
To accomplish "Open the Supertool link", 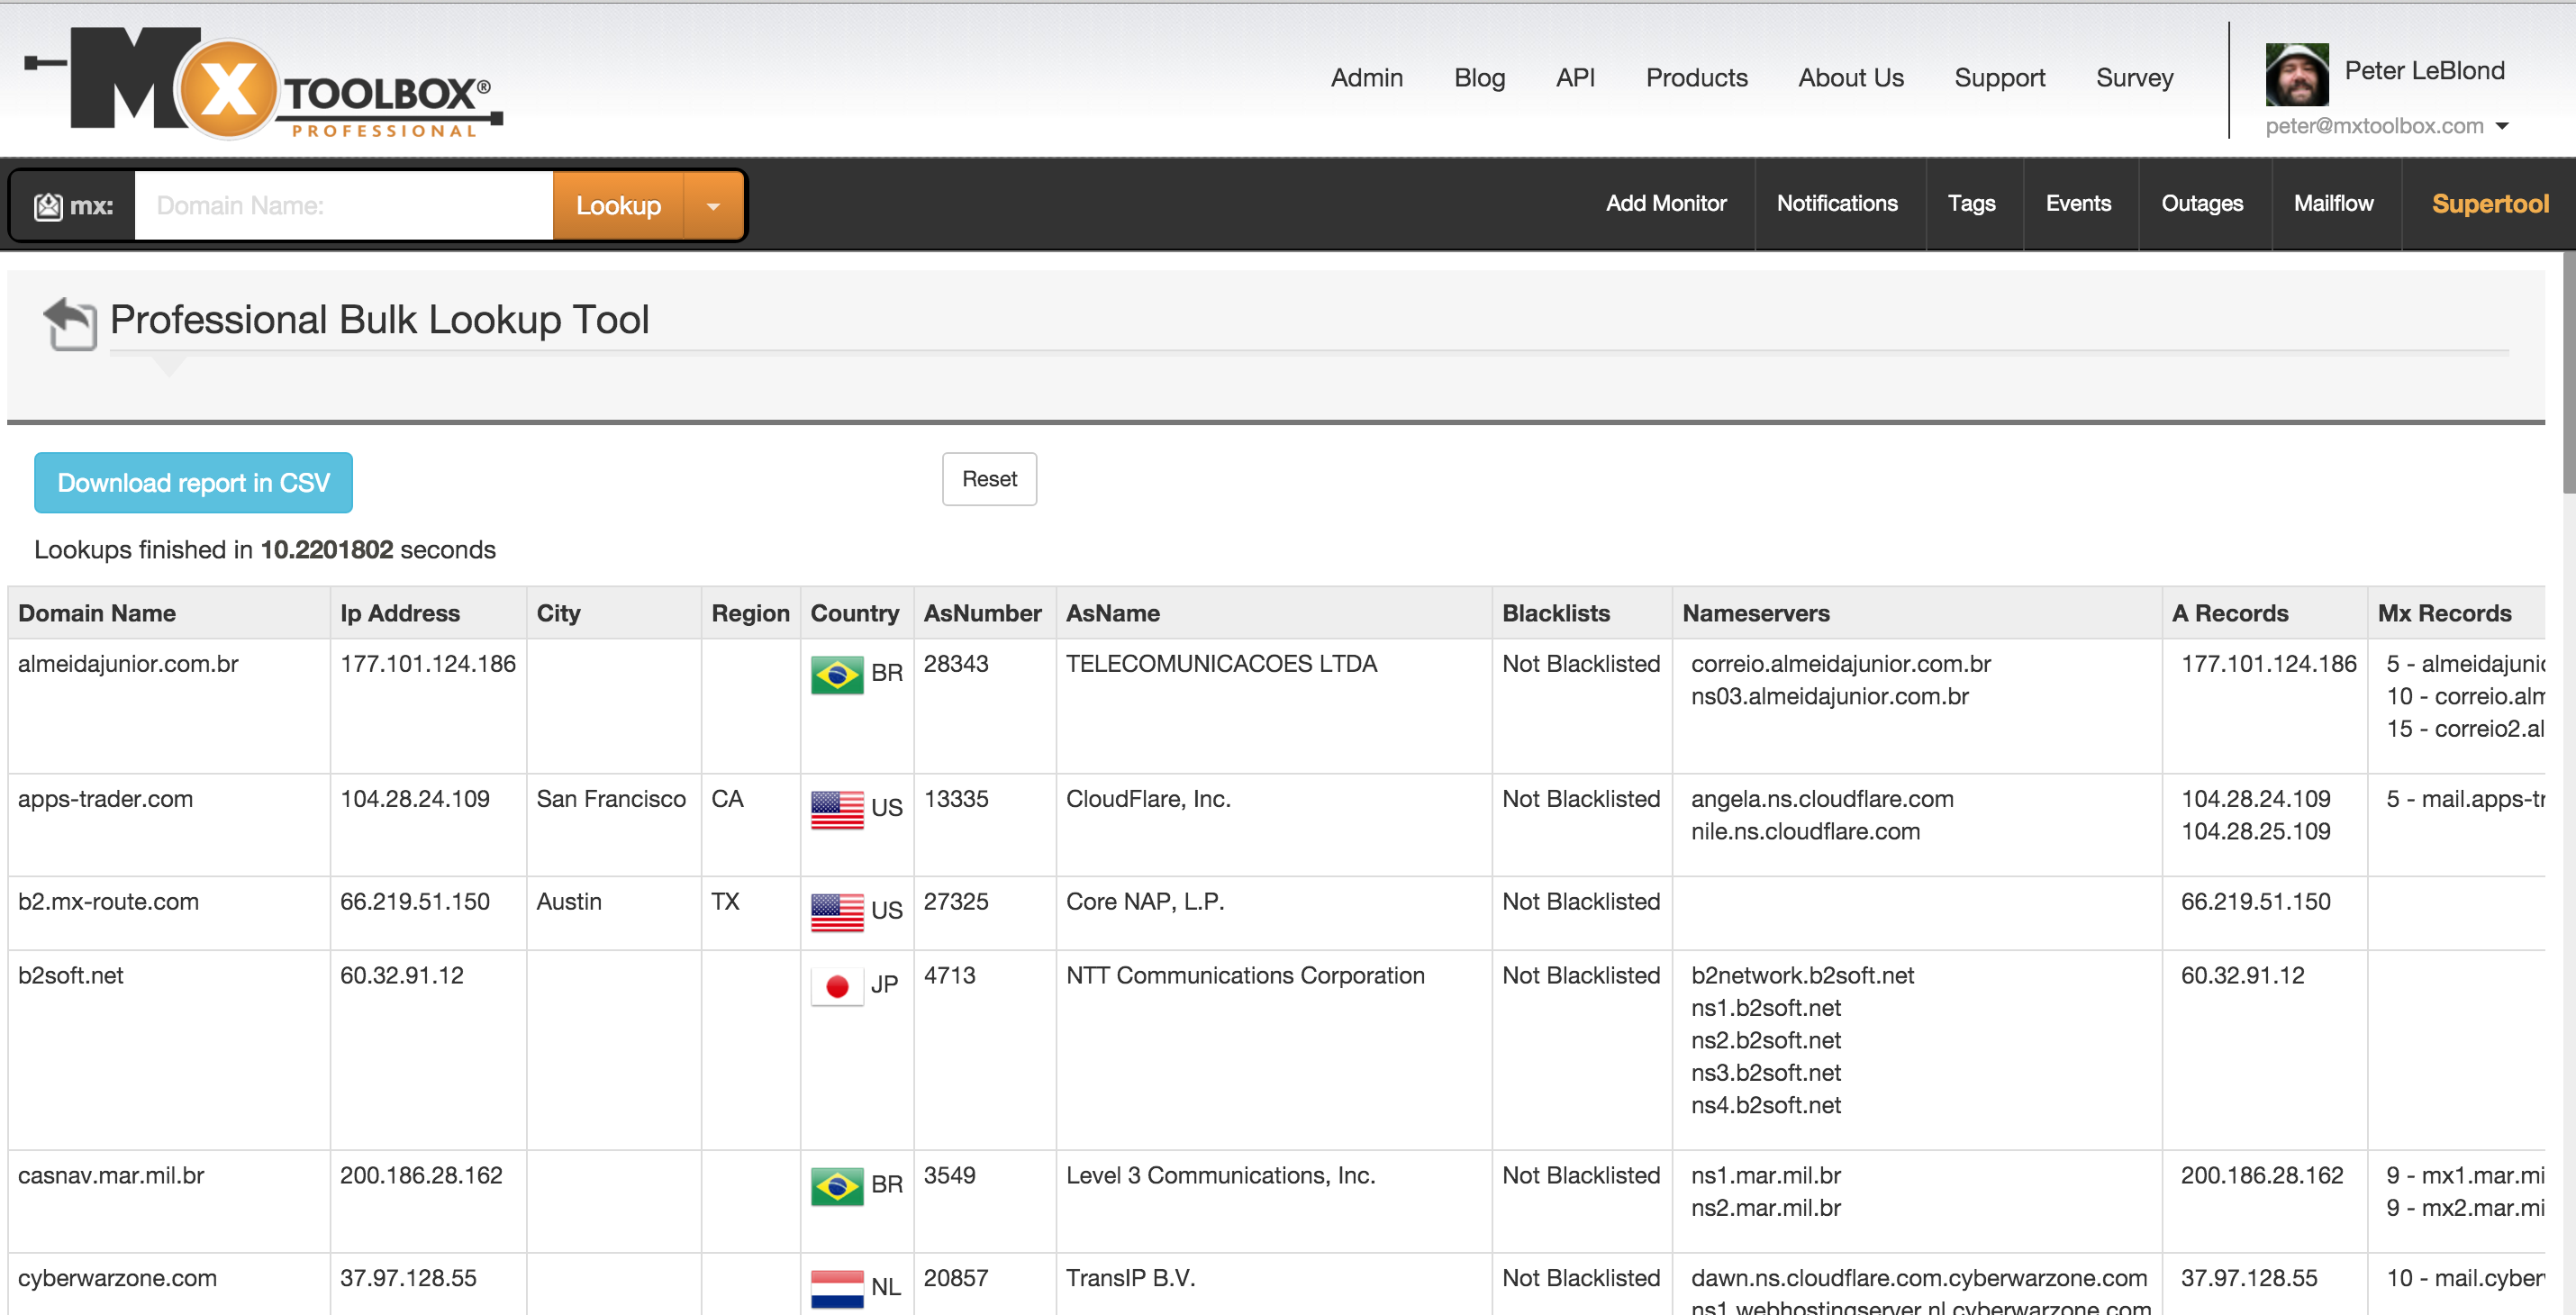I will (x=2489, y=204).
